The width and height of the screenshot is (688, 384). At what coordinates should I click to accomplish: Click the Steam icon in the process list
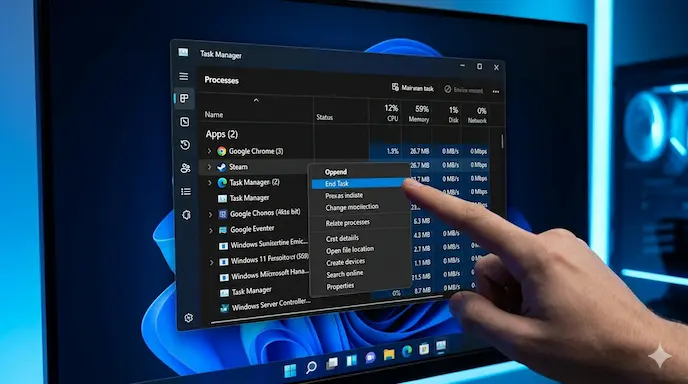click(222, 167)
